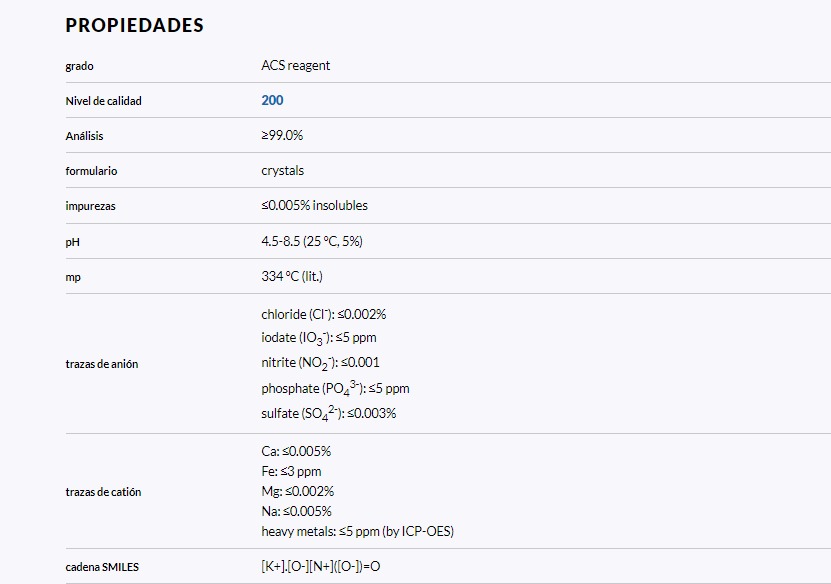This screenshot has height=584, width=831.
Task: Click the phosphate ≤5 ppm line
Action: pos(335,388)
